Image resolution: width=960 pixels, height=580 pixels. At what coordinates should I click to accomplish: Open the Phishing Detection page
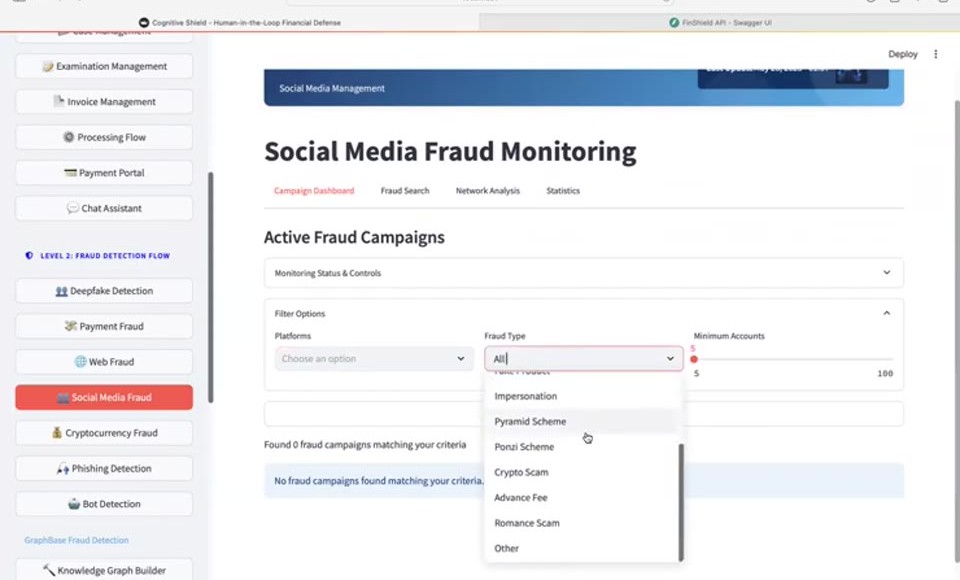point(104,469)
